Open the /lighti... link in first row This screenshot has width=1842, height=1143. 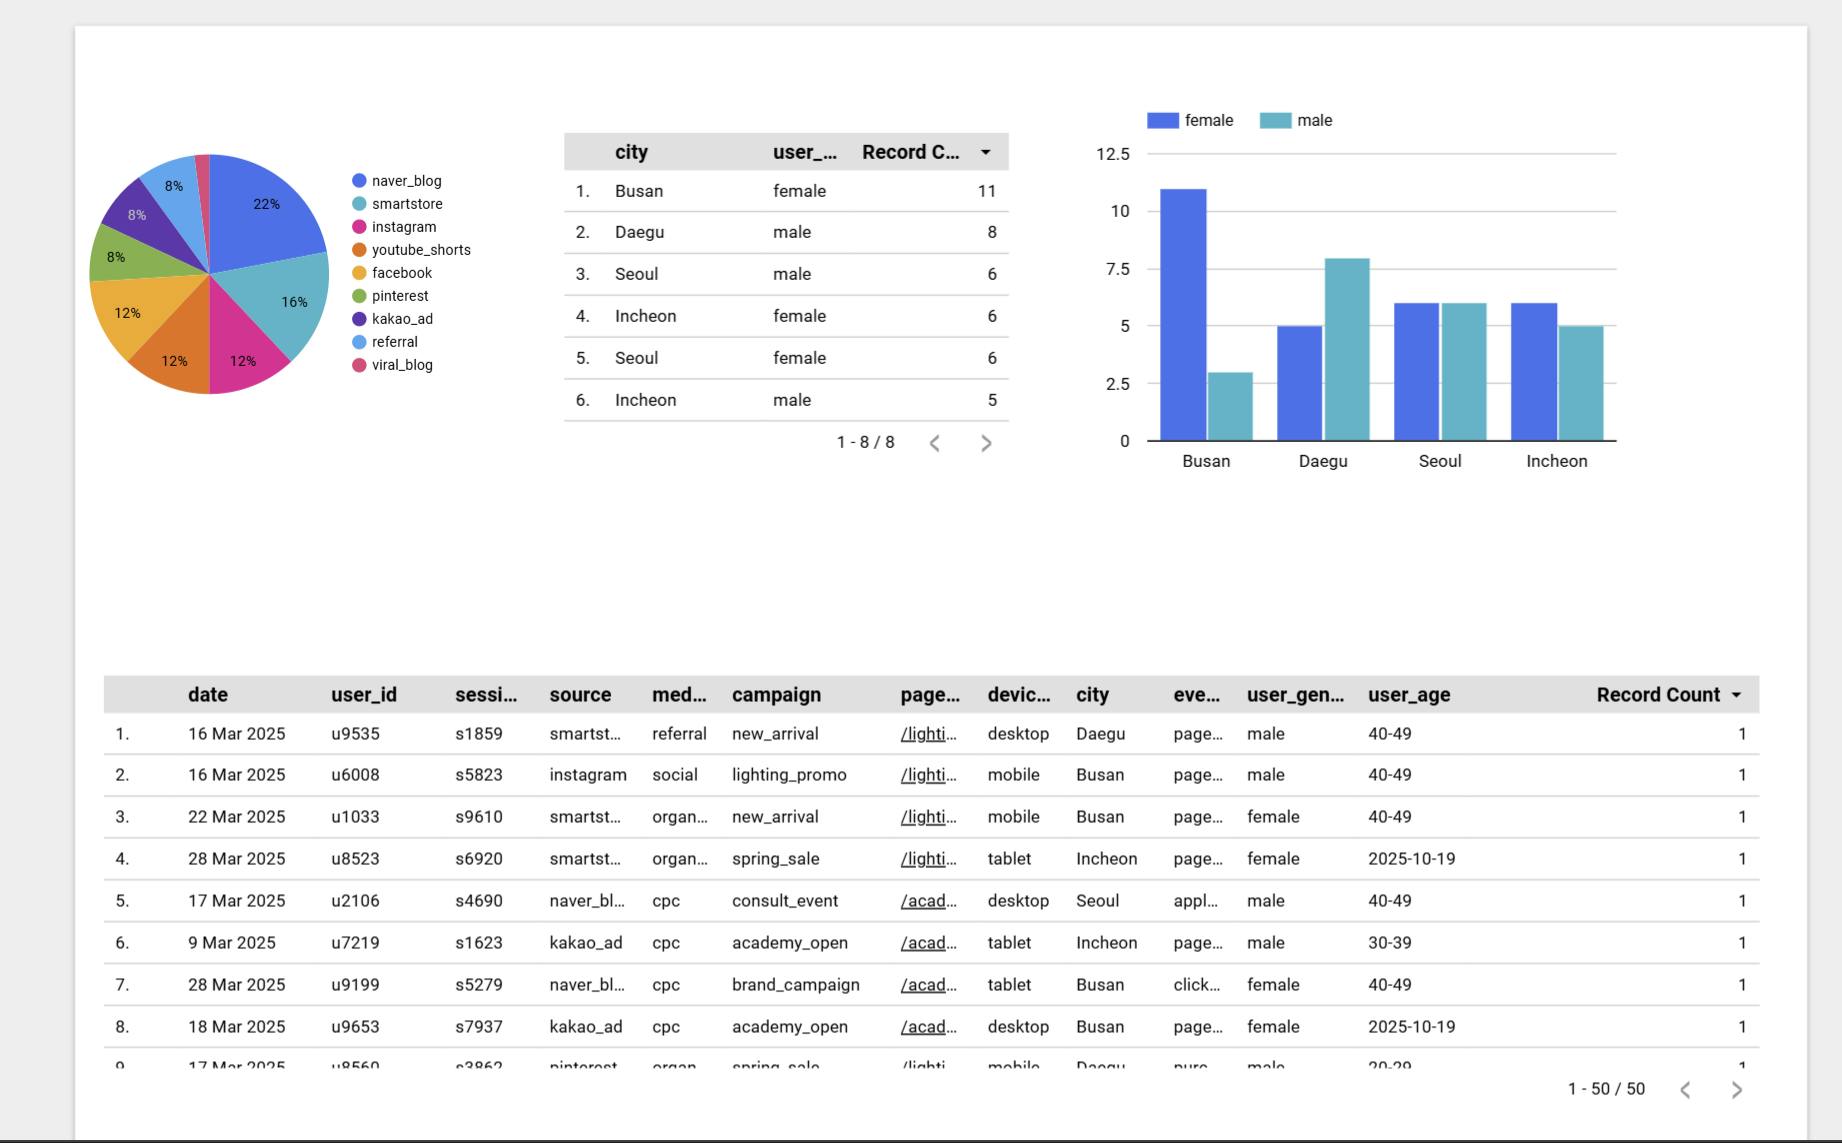(928, 734)
